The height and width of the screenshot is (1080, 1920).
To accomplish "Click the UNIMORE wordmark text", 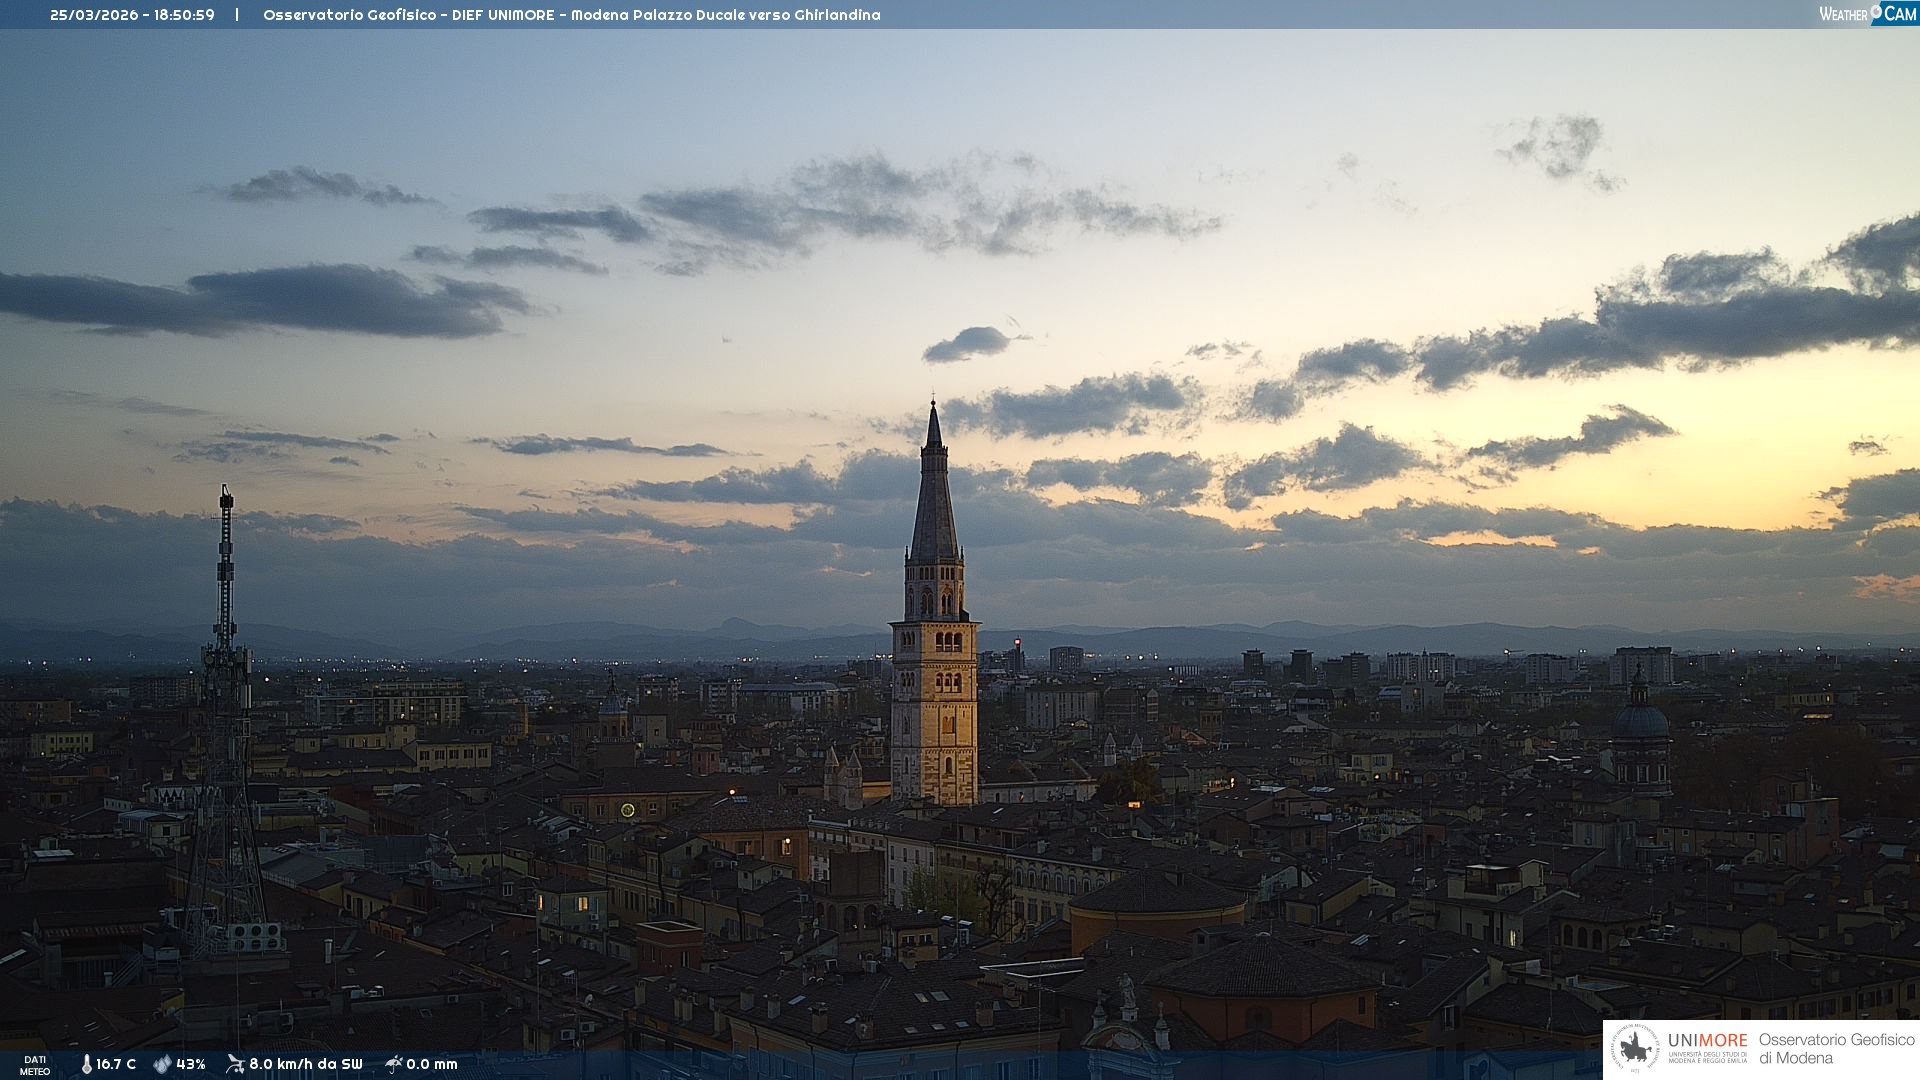I will click(1707, 1040).
